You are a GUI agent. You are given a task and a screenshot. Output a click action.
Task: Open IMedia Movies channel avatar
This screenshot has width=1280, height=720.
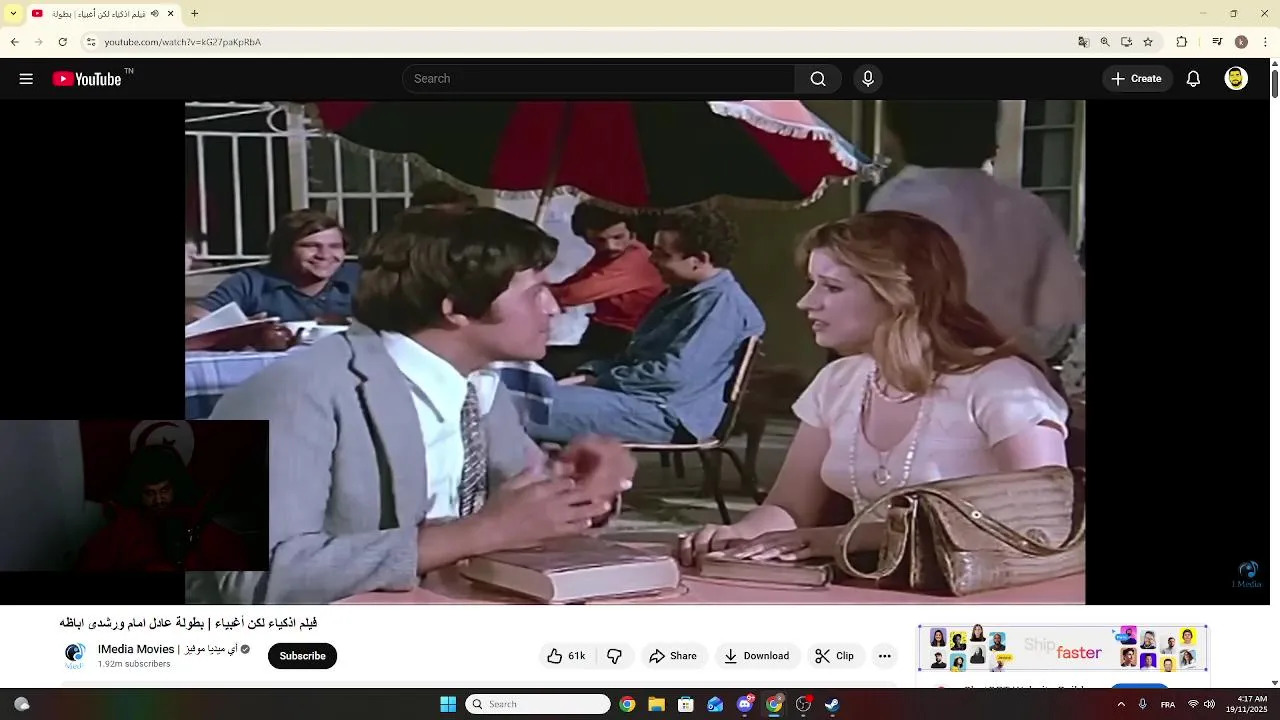point(75,656)
